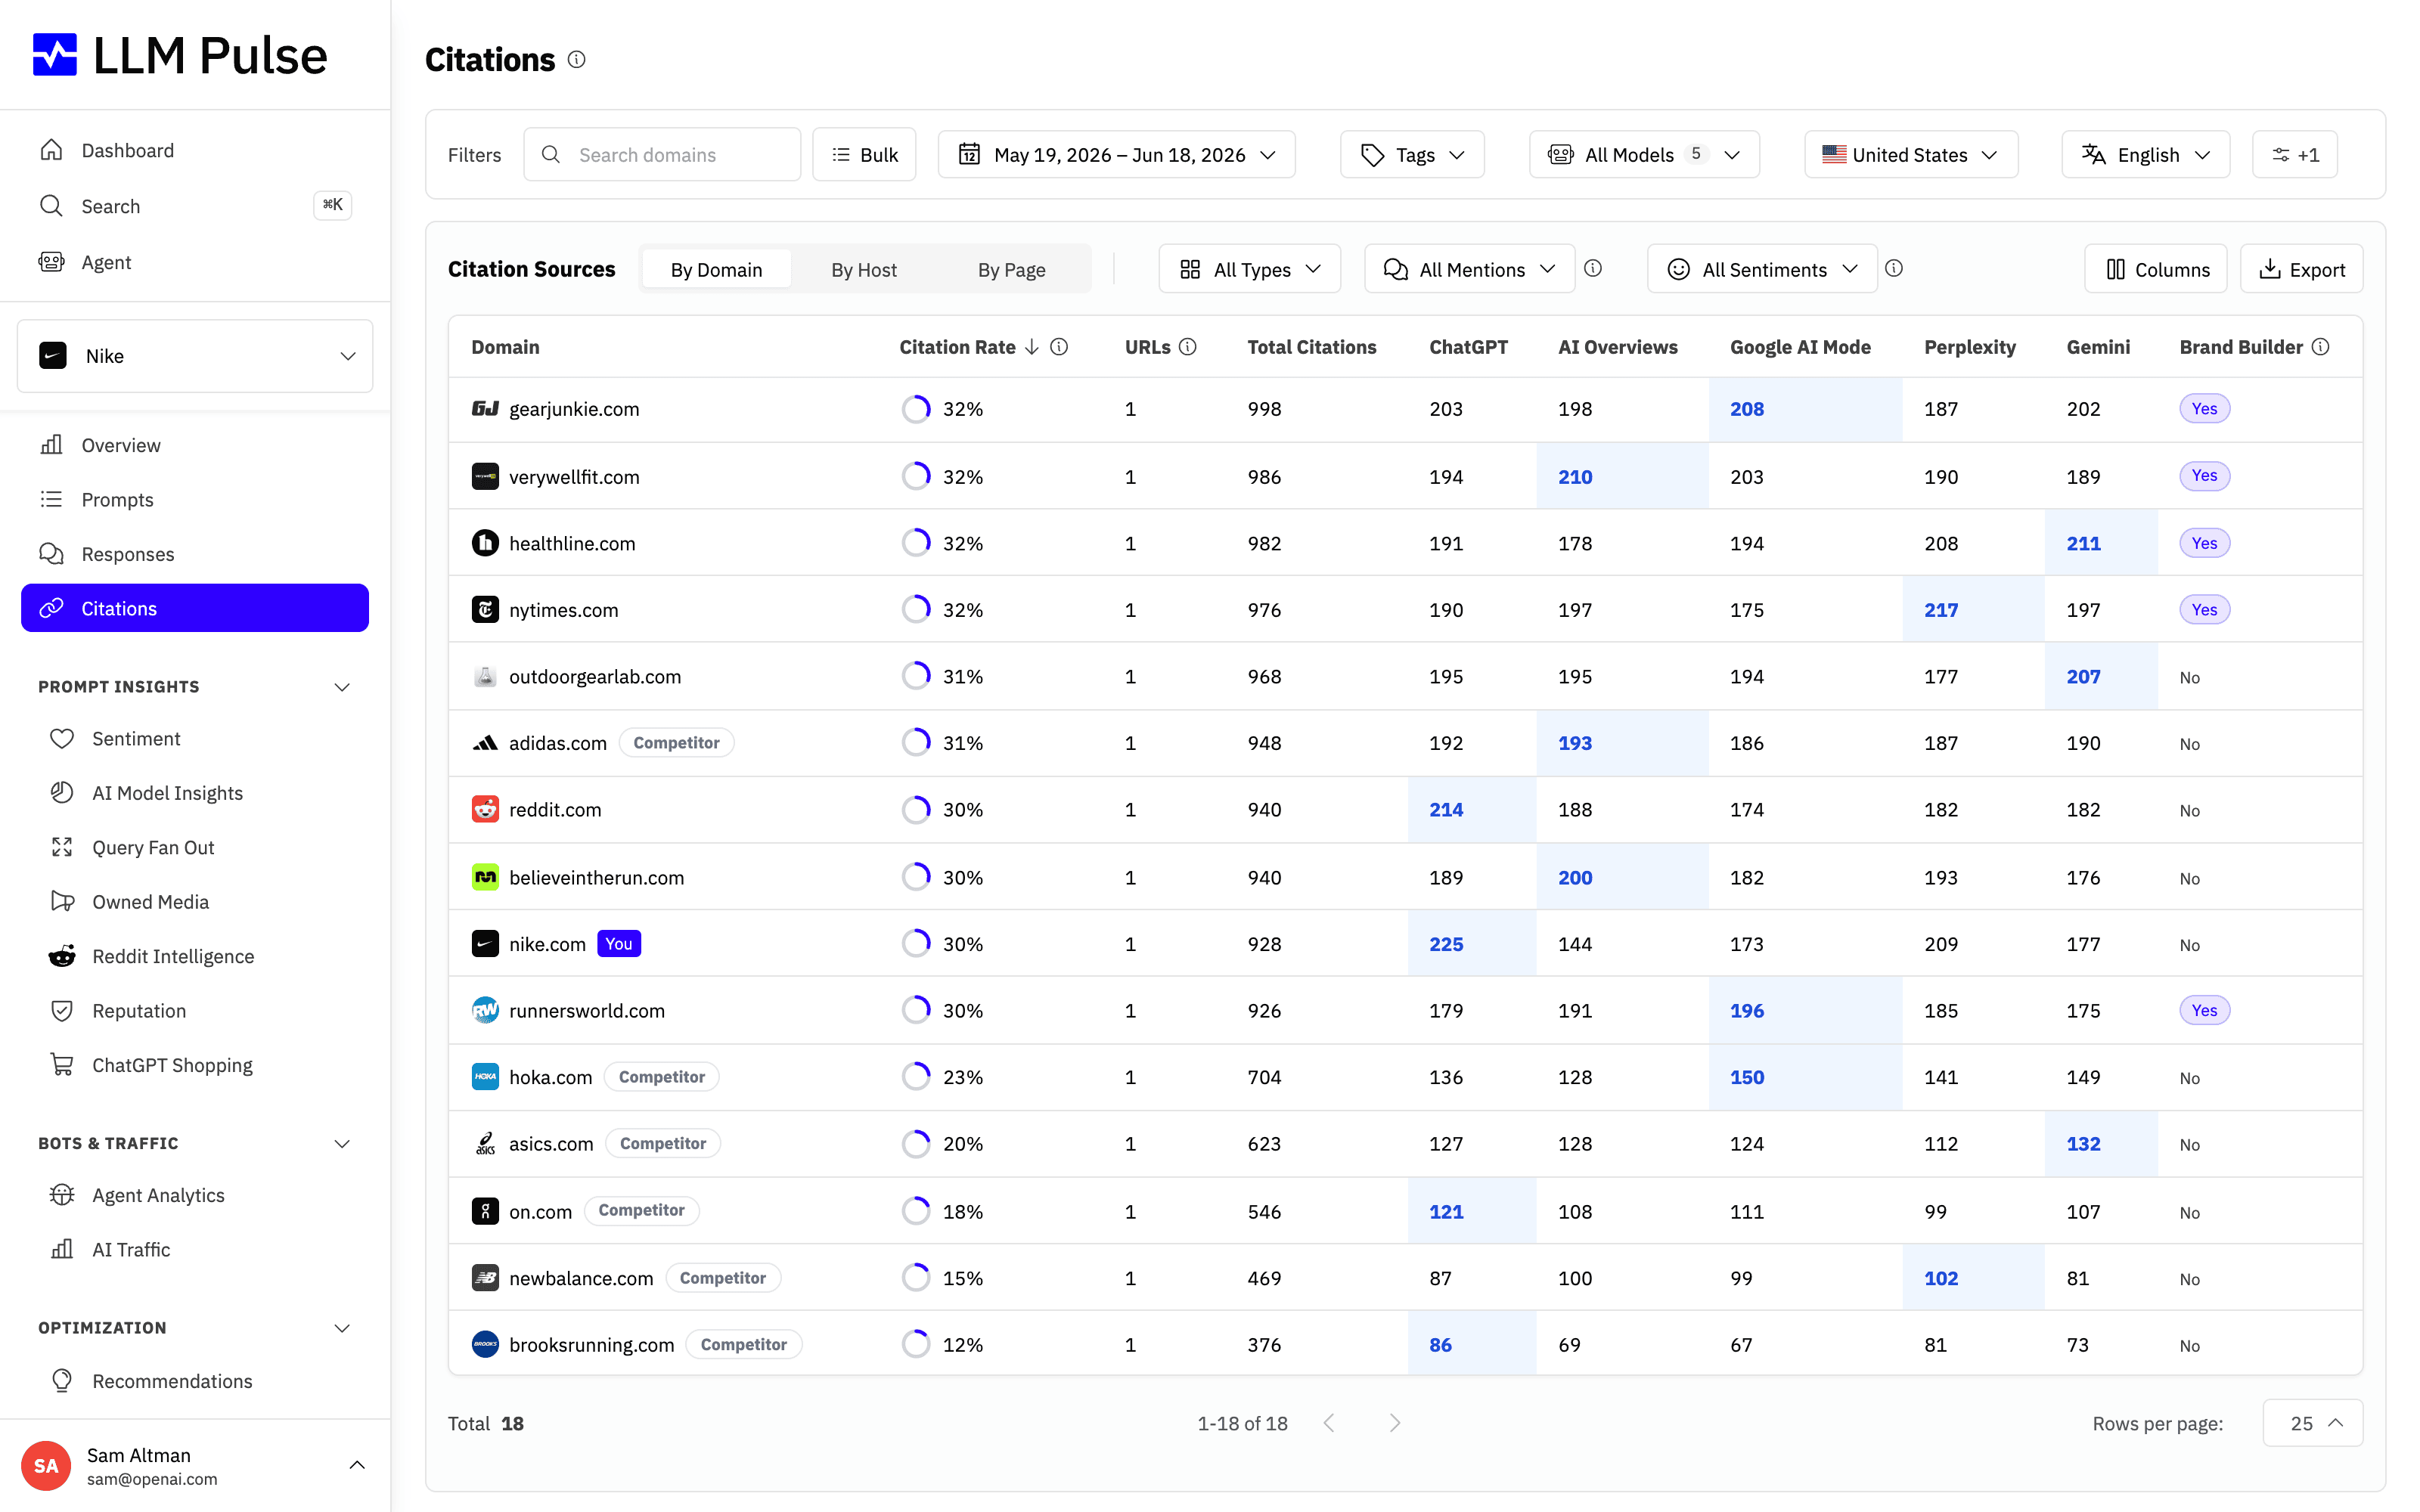The height and width of the screenshot is (1512, 2420).
Task: Open Prompts in the sidebar
Action: point(195,500)
